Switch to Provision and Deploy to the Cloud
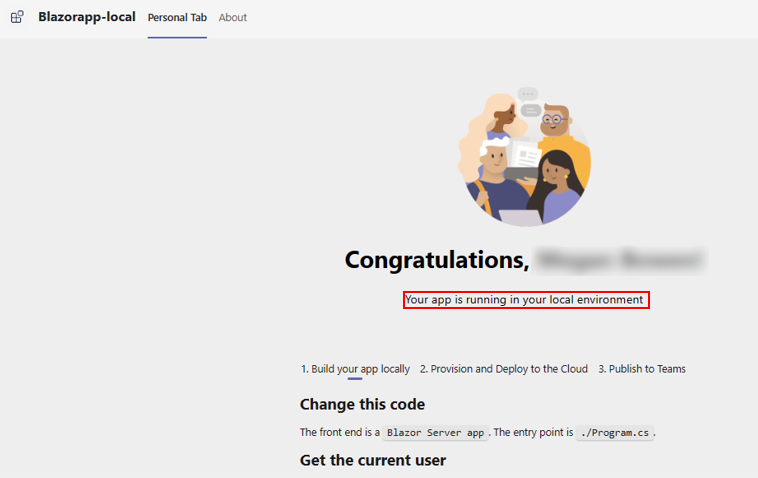Viewport: 758px width, 478px height. click(504, 369)
